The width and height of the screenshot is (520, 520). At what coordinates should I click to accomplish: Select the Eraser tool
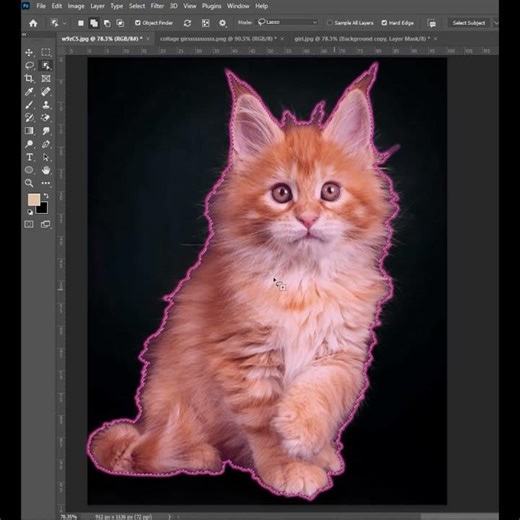pyautogui.click(x=46, y=118)
